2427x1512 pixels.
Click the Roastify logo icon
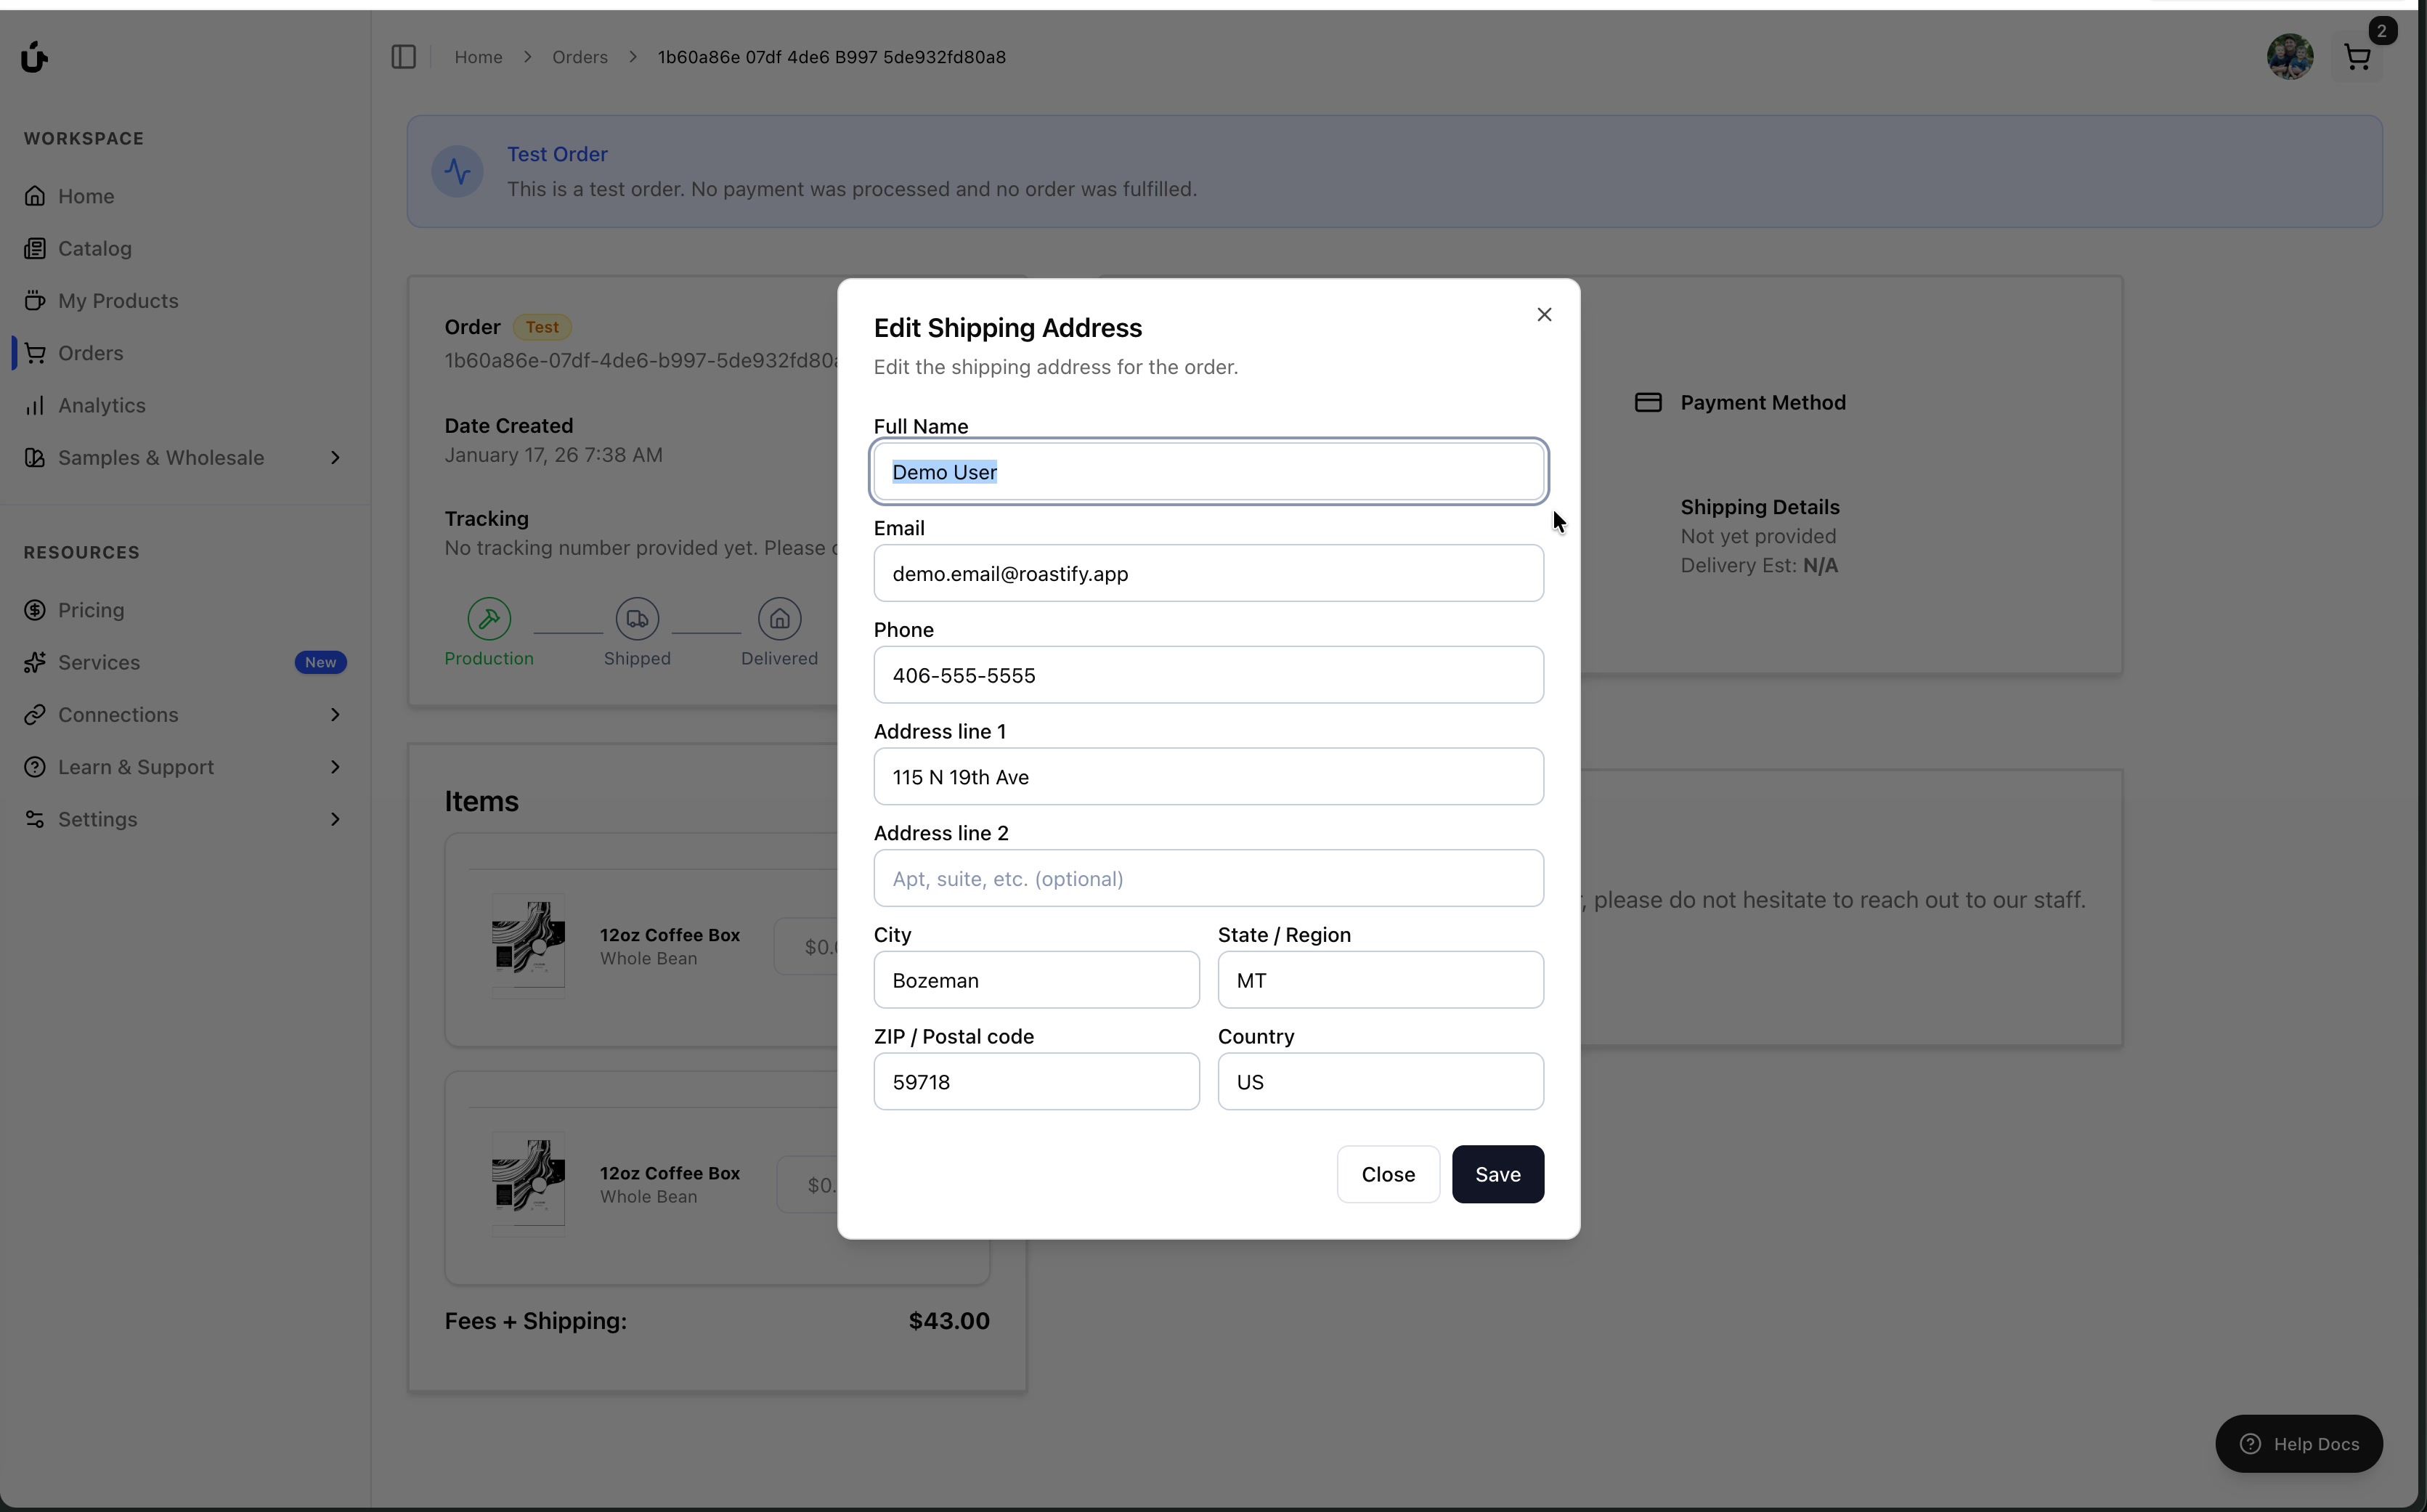point(34,57)
